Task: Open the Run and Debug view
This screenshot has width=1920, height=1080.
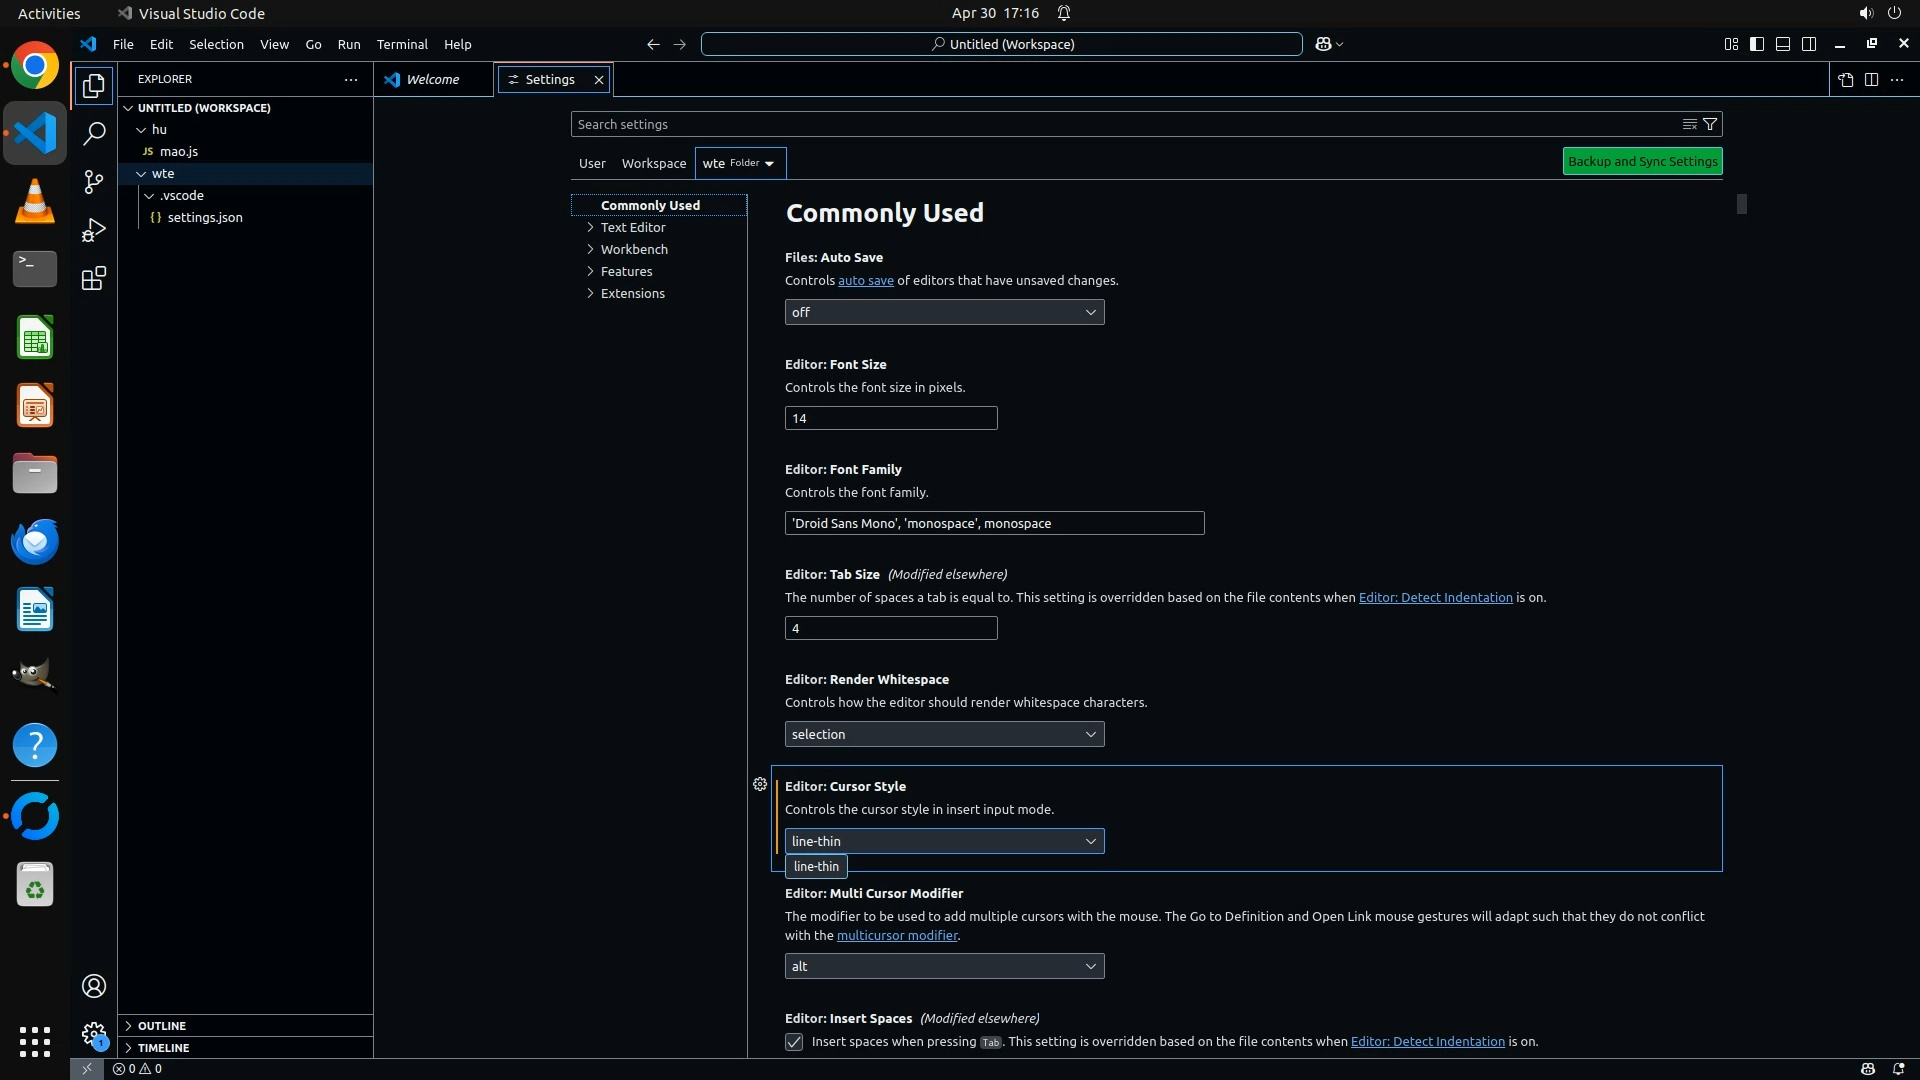Action: pyautogui.click(x=94, y=230)
